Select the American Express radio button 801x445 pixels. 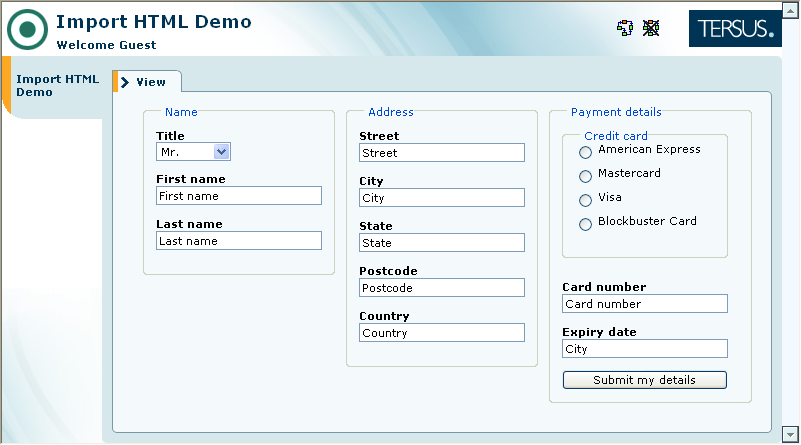pos(586,152)
